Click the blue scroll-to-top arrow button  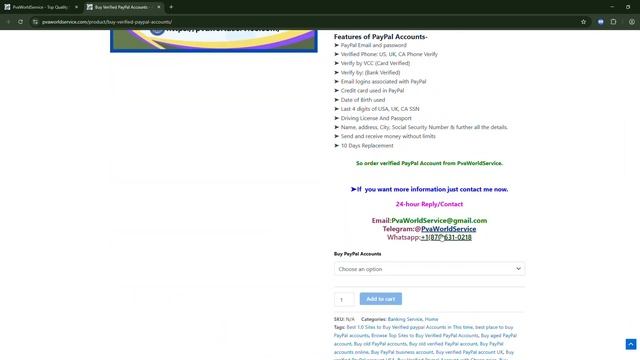tap(631, 344)
